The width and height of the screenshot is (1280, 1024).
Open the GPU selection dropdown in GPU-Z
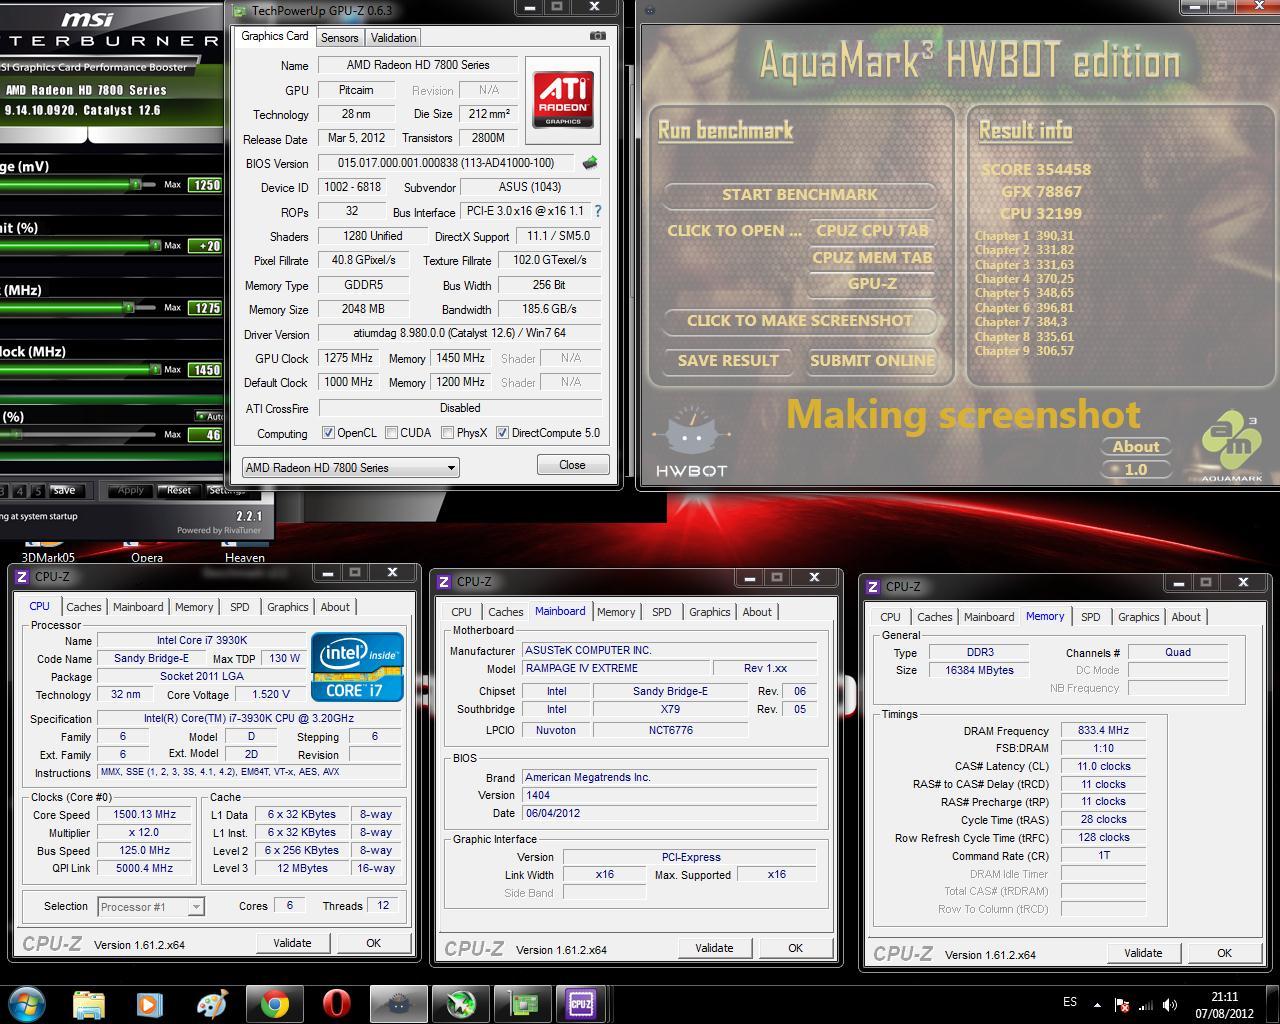coord(350,467)
